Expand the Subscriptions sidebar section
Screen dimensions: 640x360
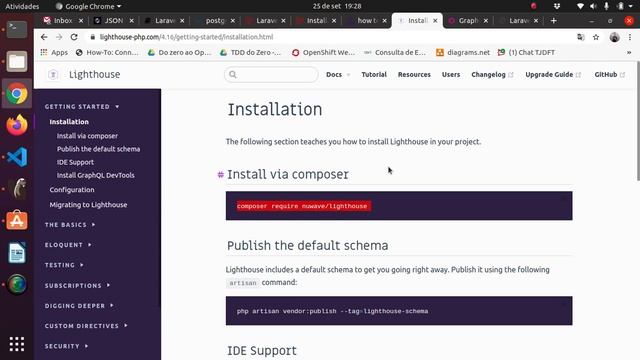tap(78, 285)
